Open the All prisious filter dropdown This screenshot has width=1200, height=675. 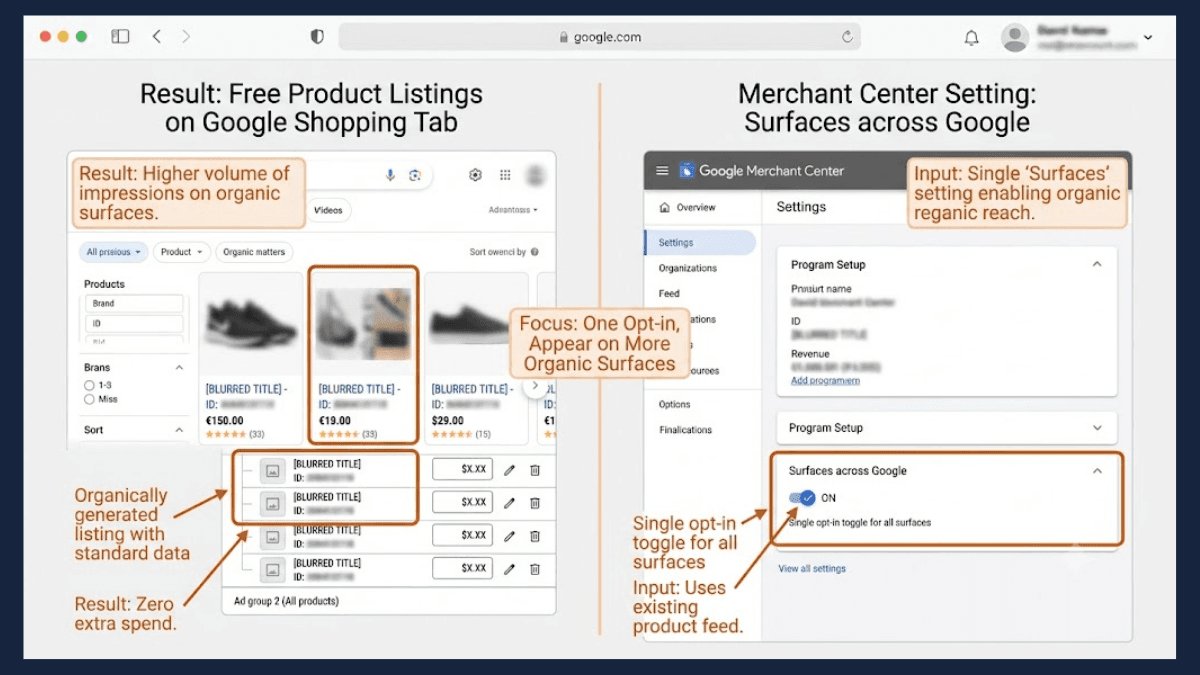click(113, 252)
